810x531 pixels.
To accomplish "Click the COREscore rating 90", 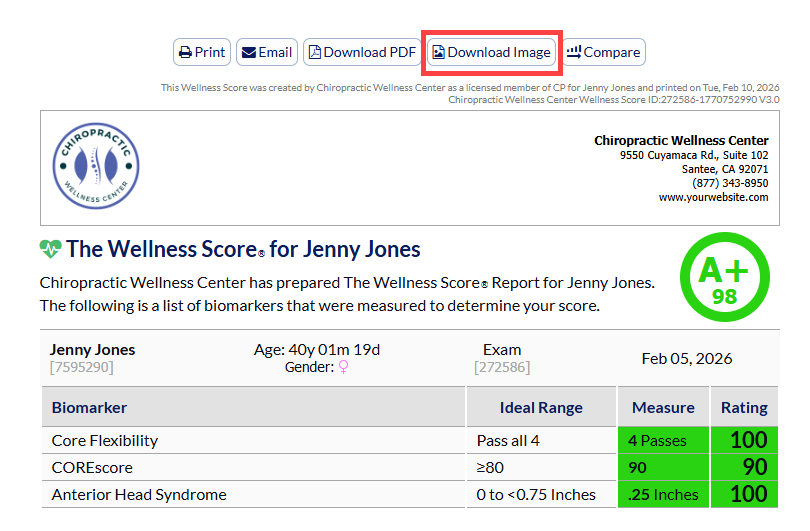I will tap(744, 467).
